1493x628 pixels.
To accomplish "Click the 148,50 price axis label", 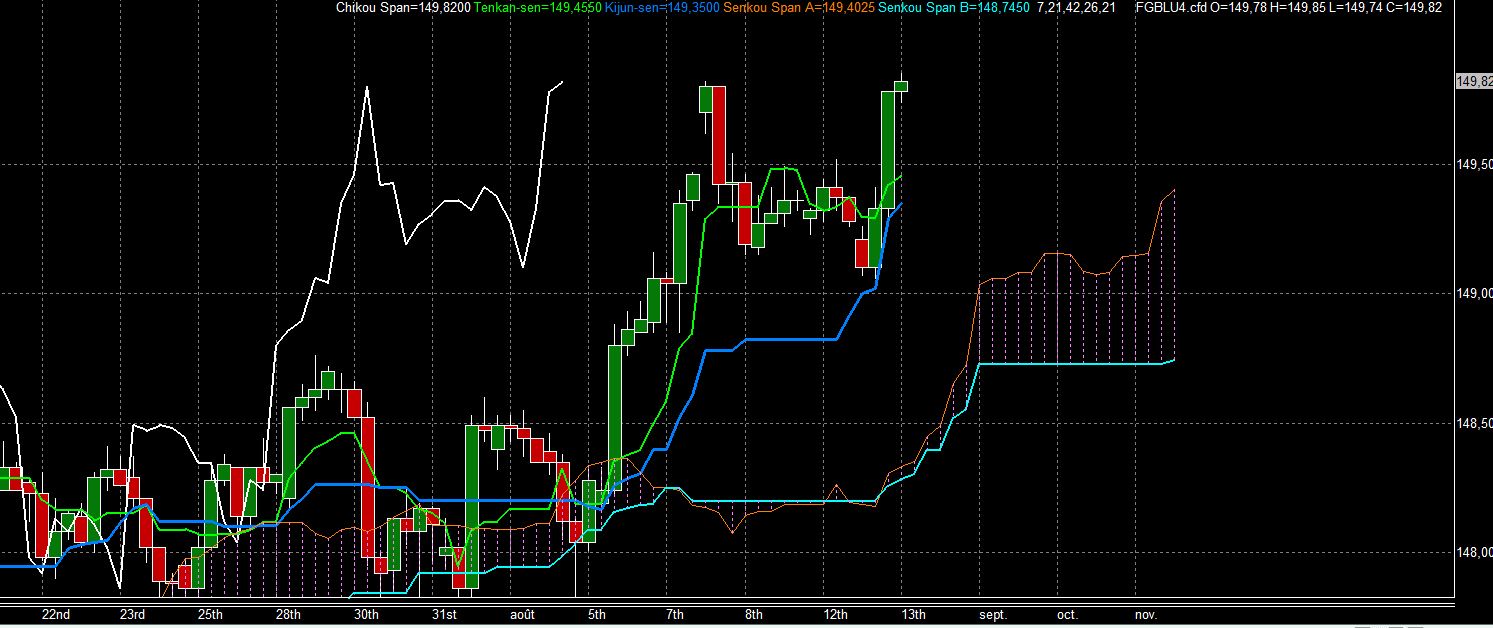I will (x=1475, y=423).
